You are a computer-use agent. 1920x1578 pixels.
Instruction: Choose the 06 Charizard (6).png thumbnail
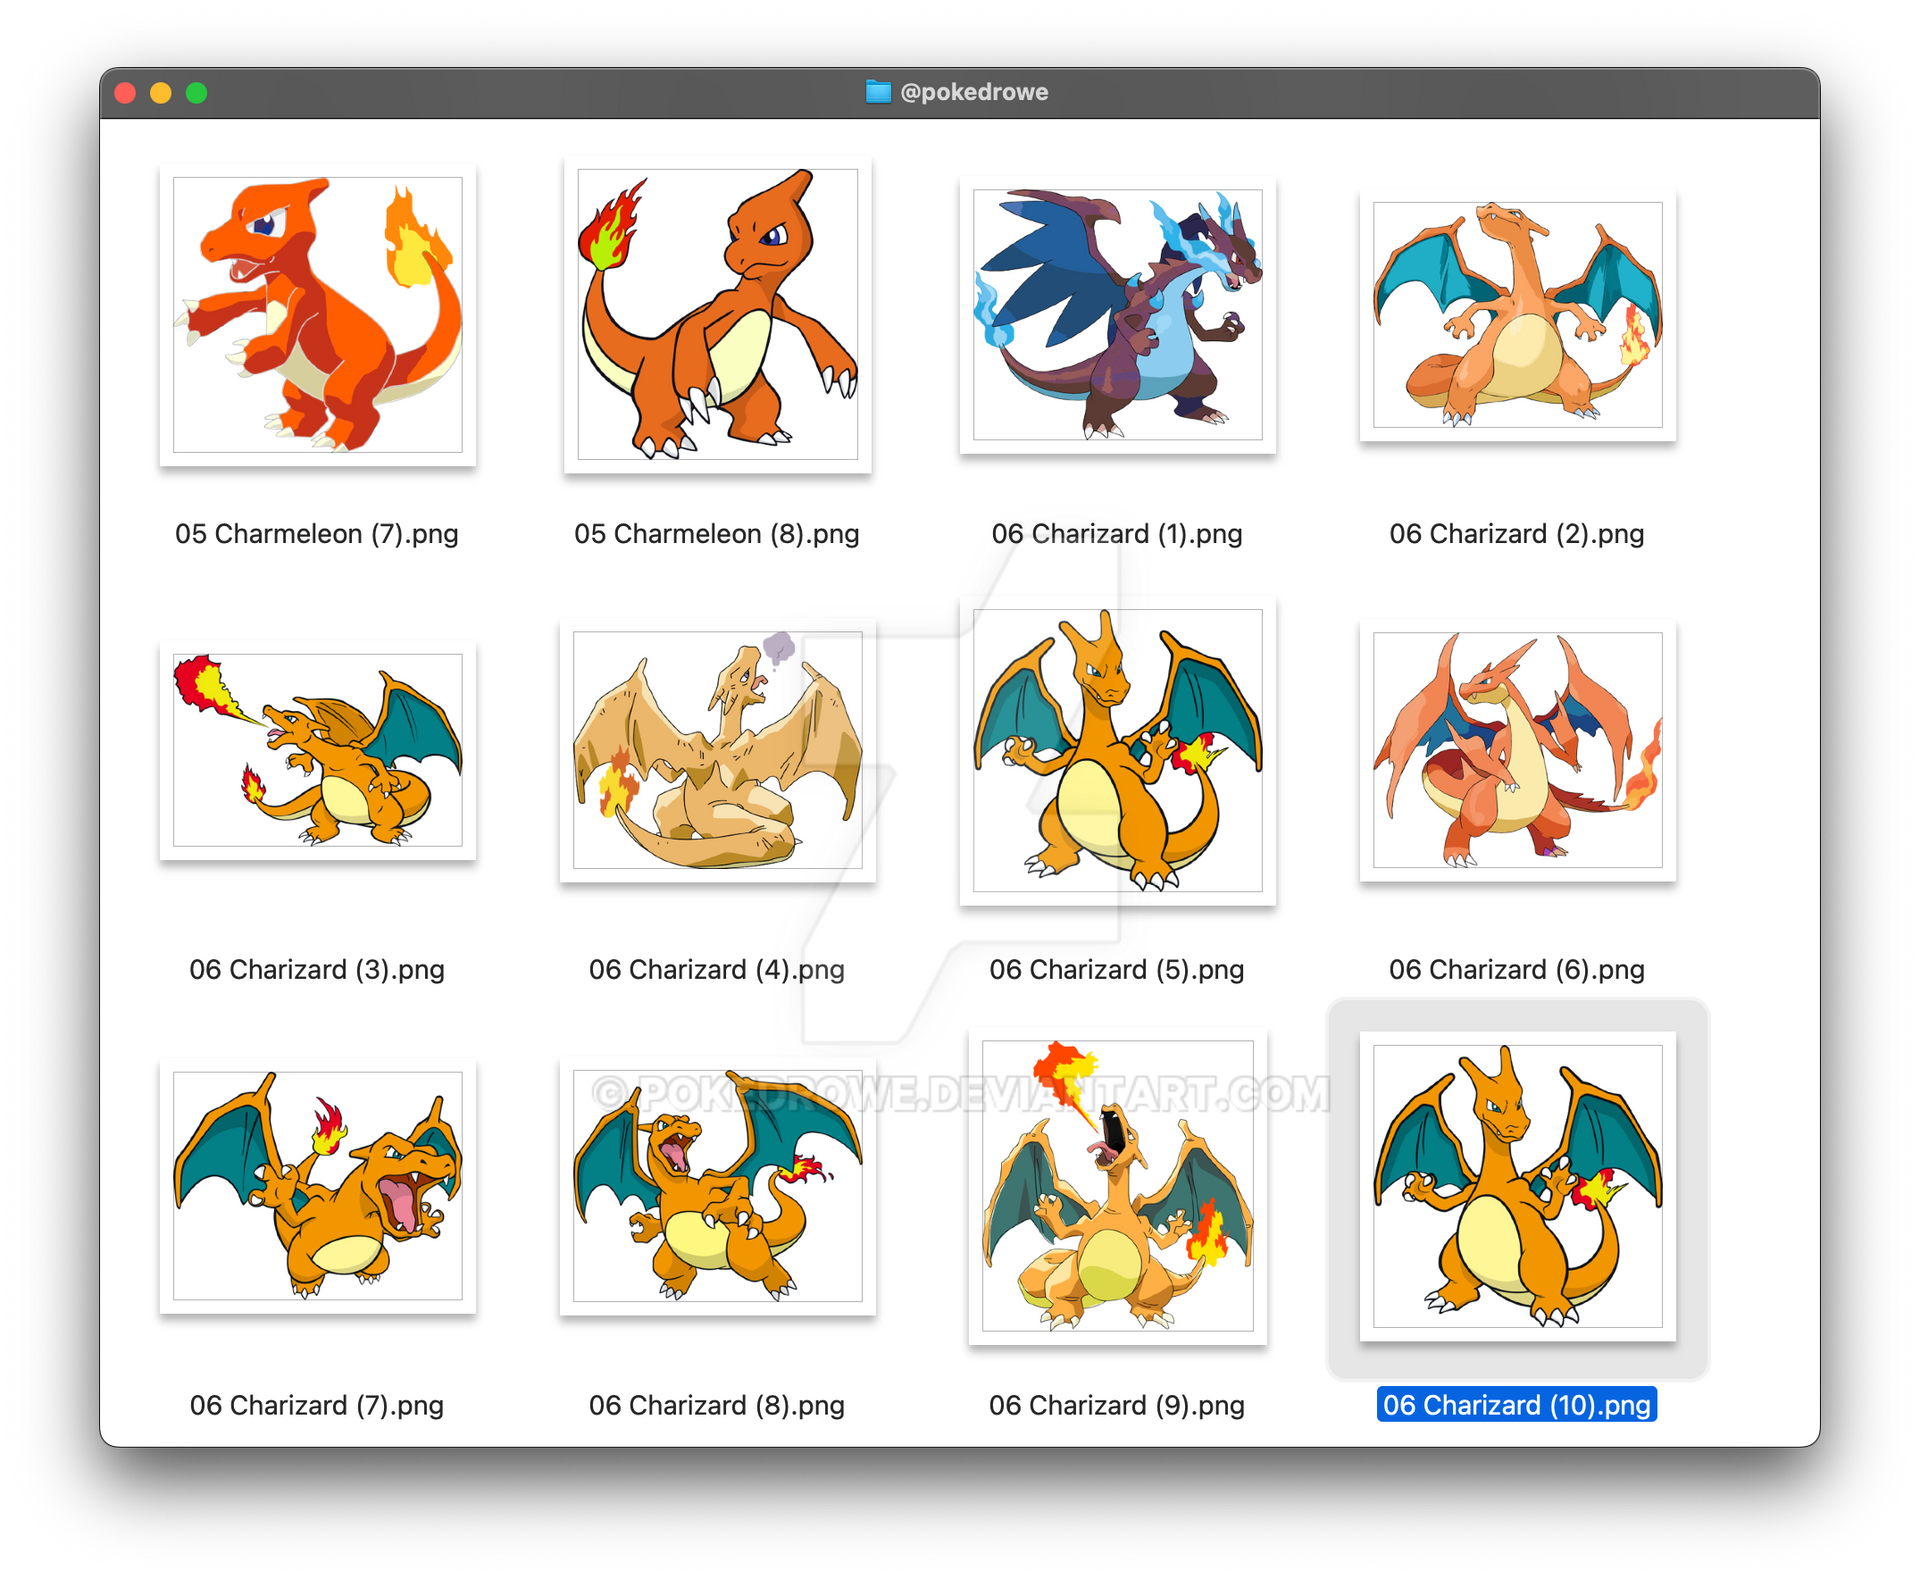pyautogui.click(x=1518, y=750)
